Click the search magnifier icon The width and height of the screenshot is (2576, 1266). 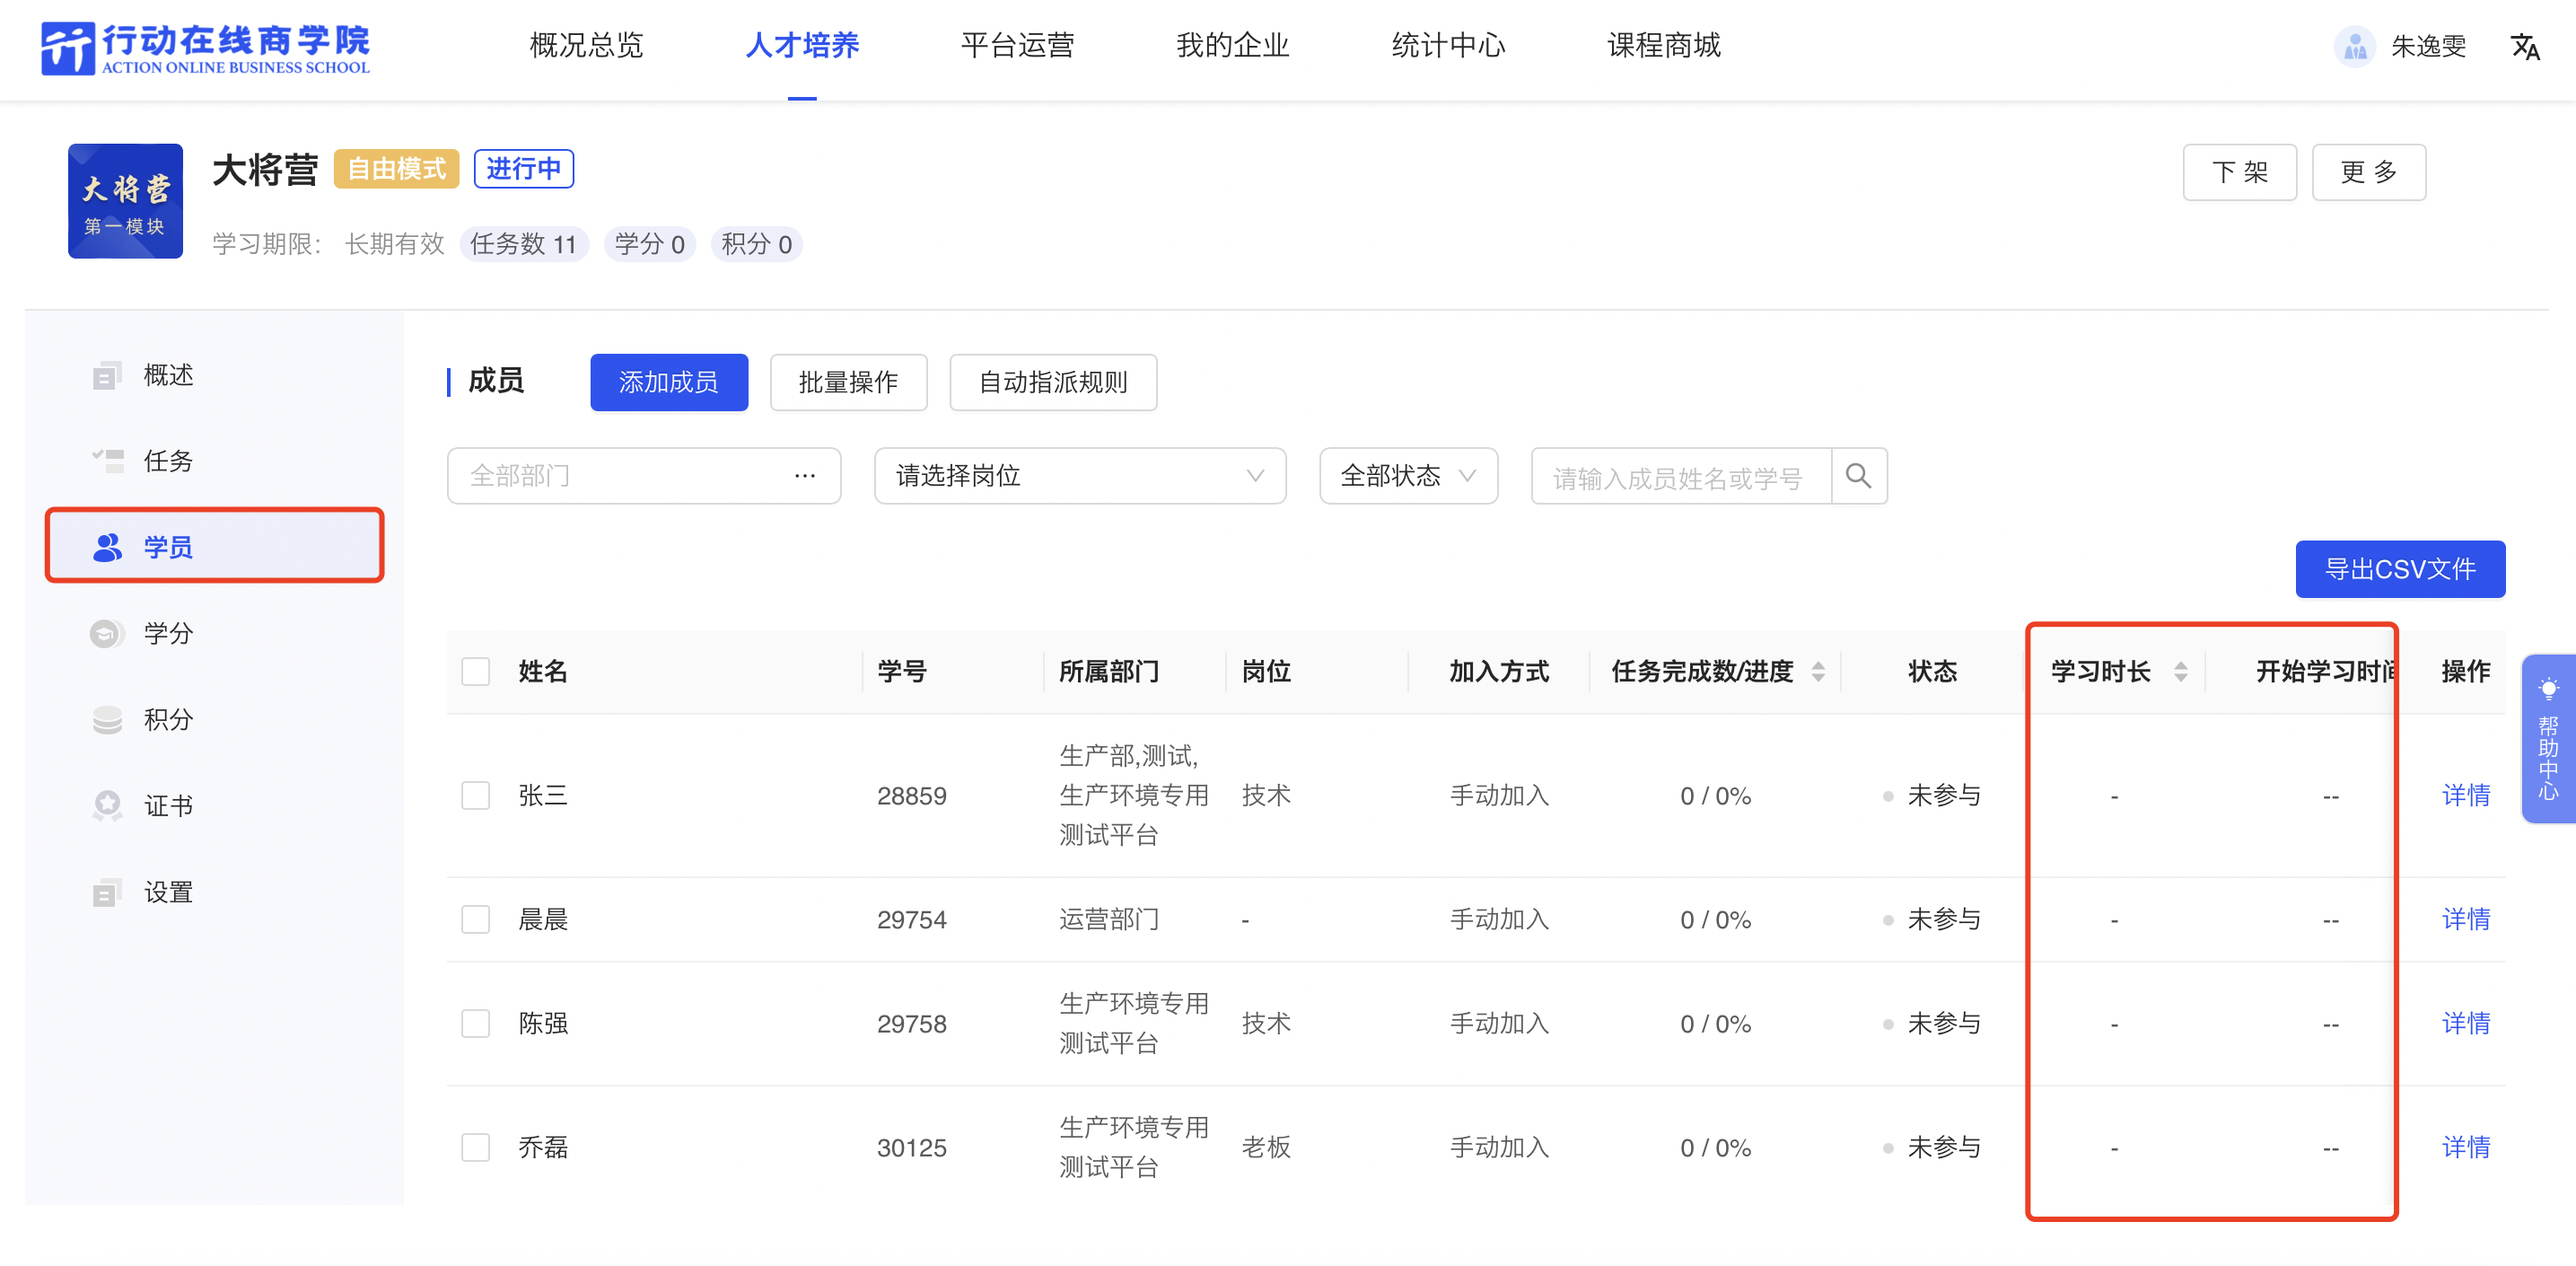[1857, 476]
